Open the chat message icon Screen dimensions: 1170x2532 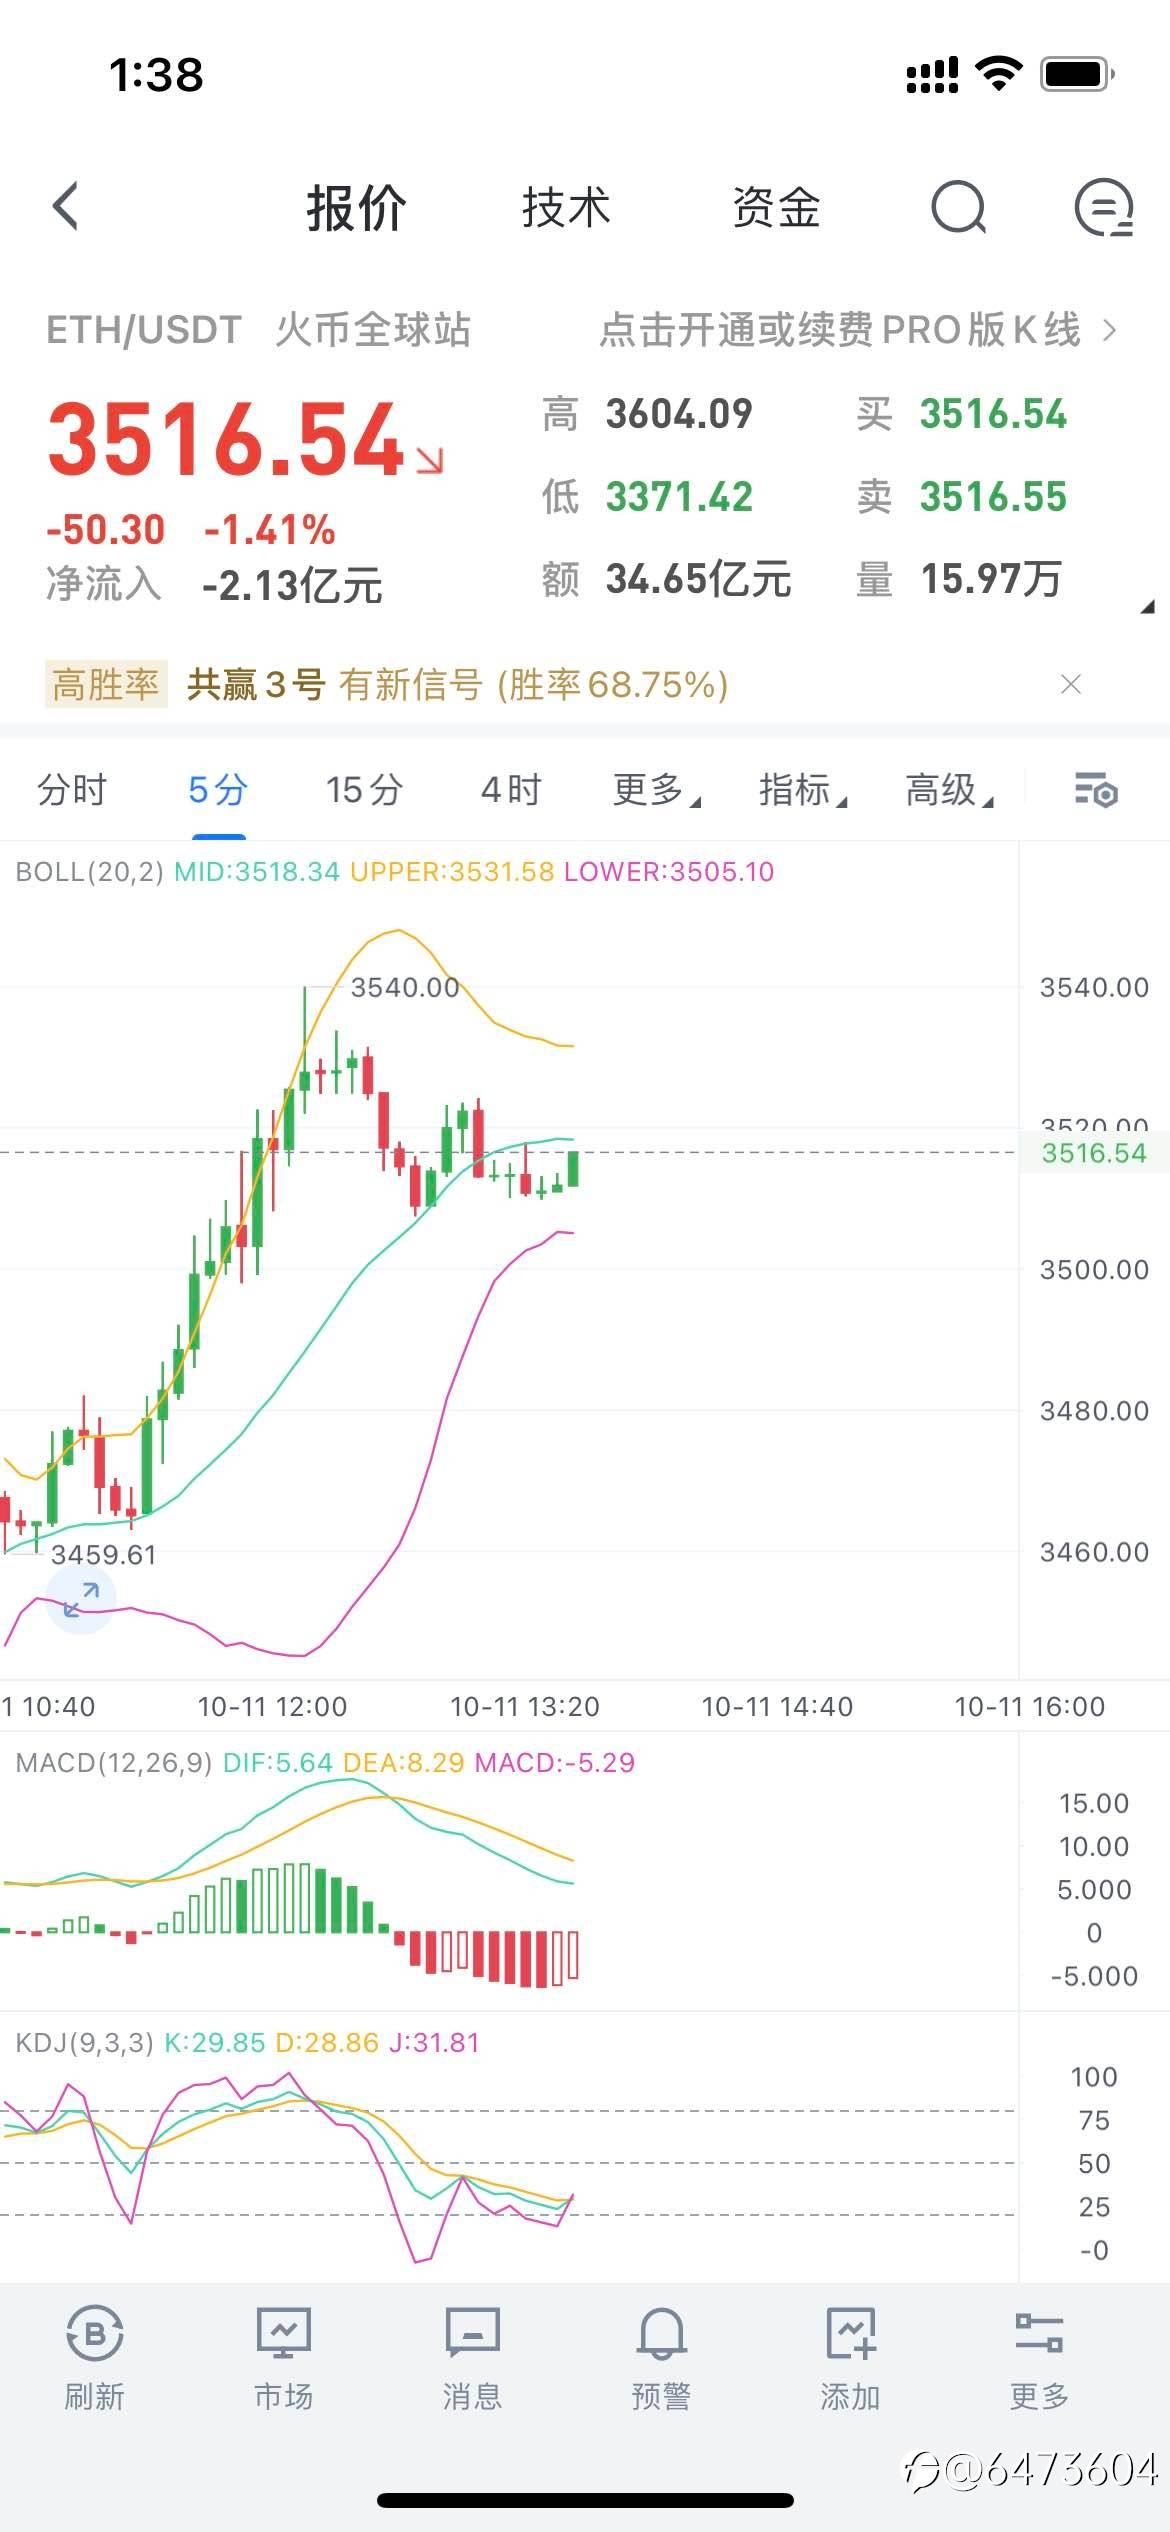pyautogui.click(x=1103, y=208)
